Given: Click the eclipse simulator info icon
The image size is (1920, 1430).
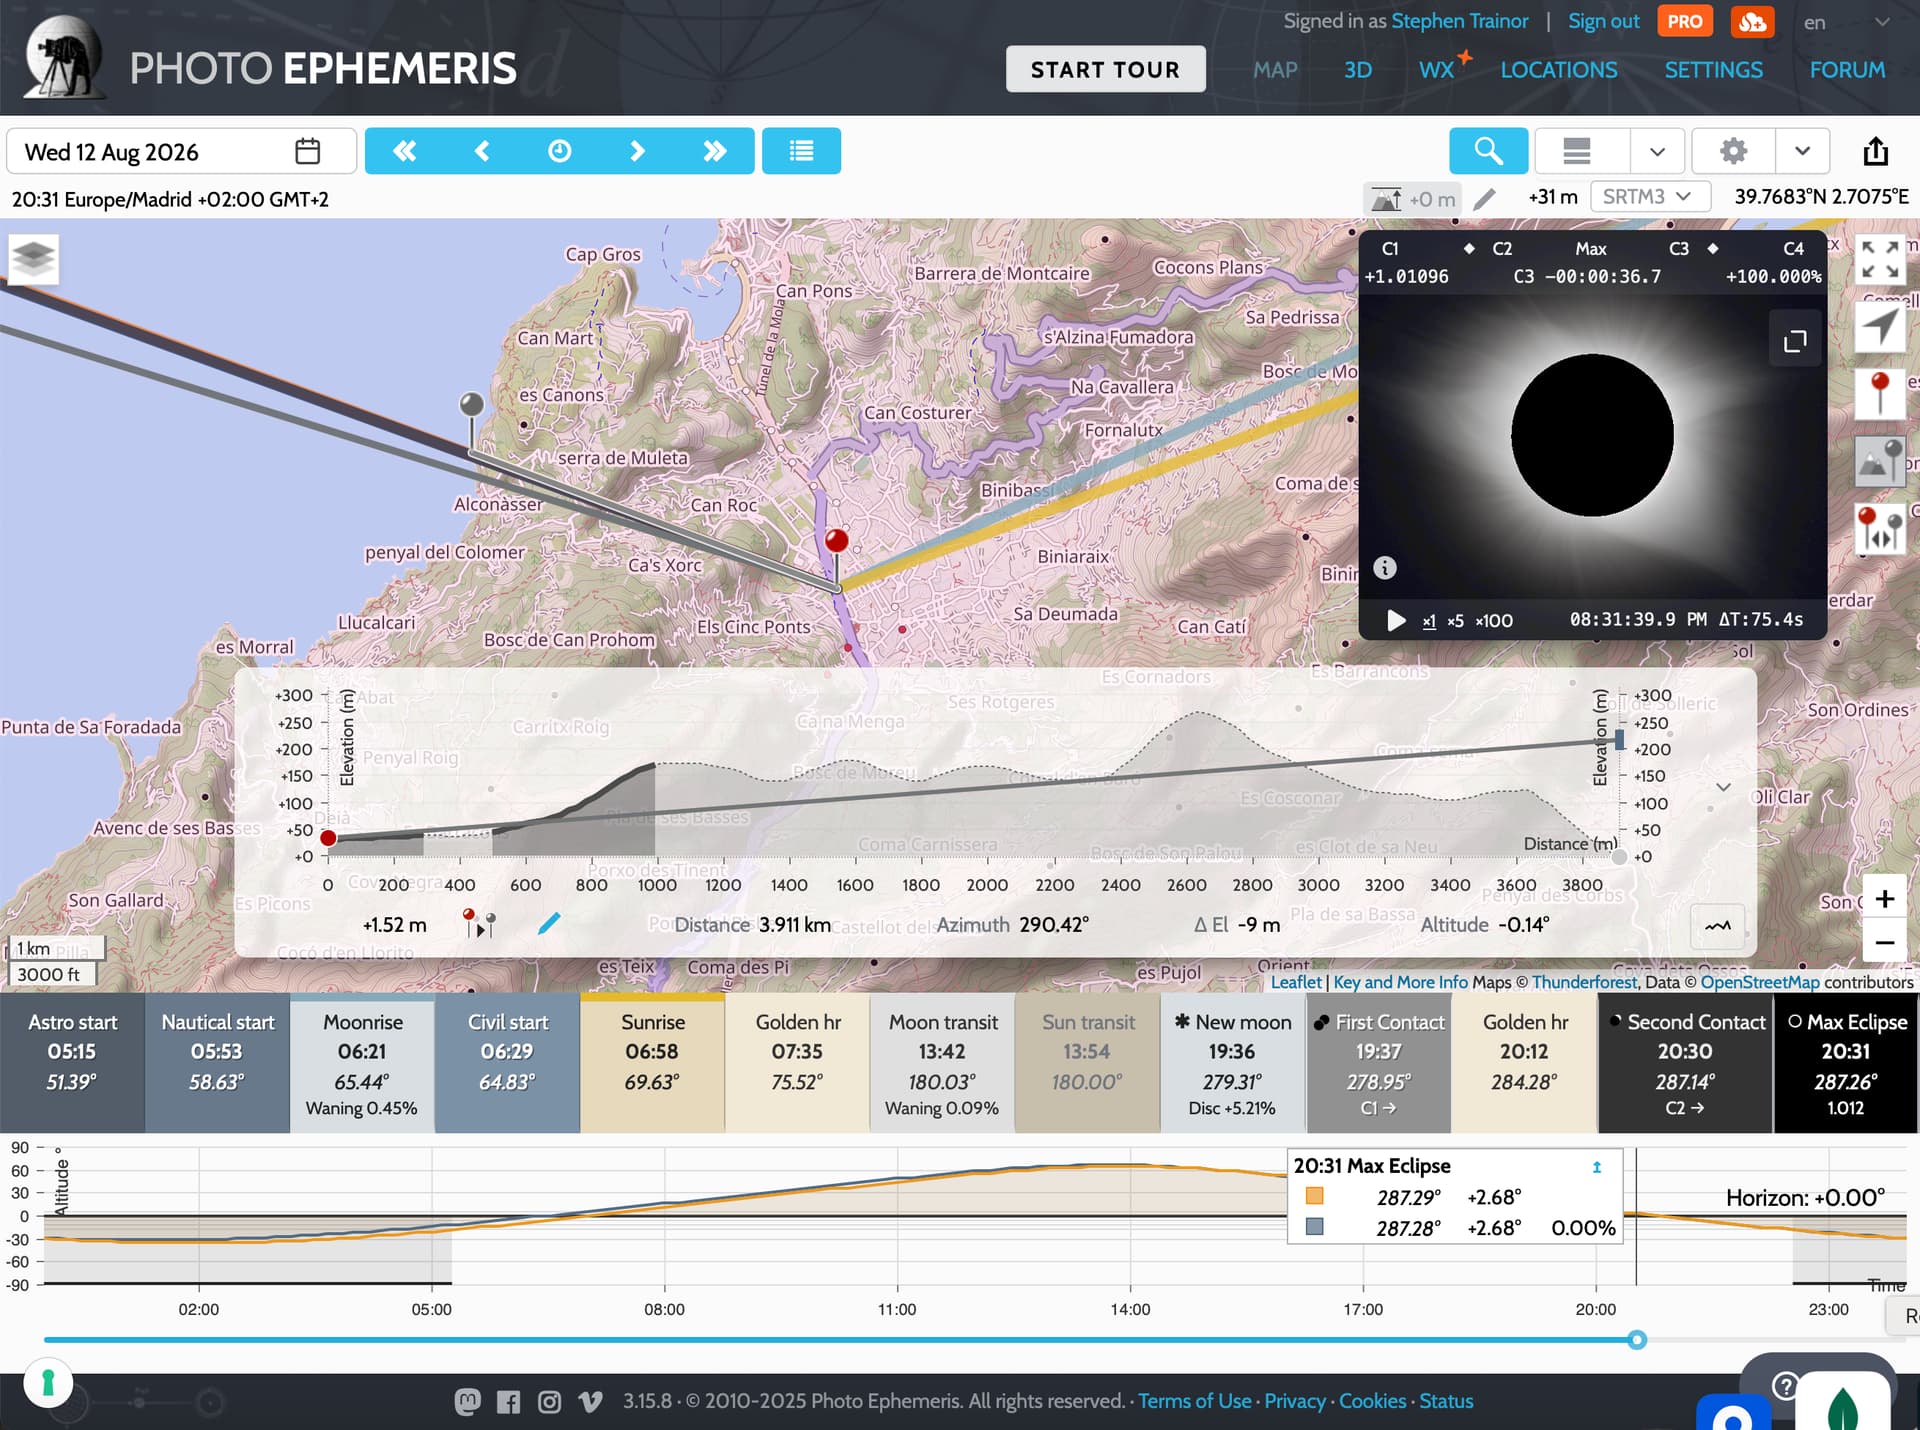Looking at the screenshot, I should [1385, 568].
